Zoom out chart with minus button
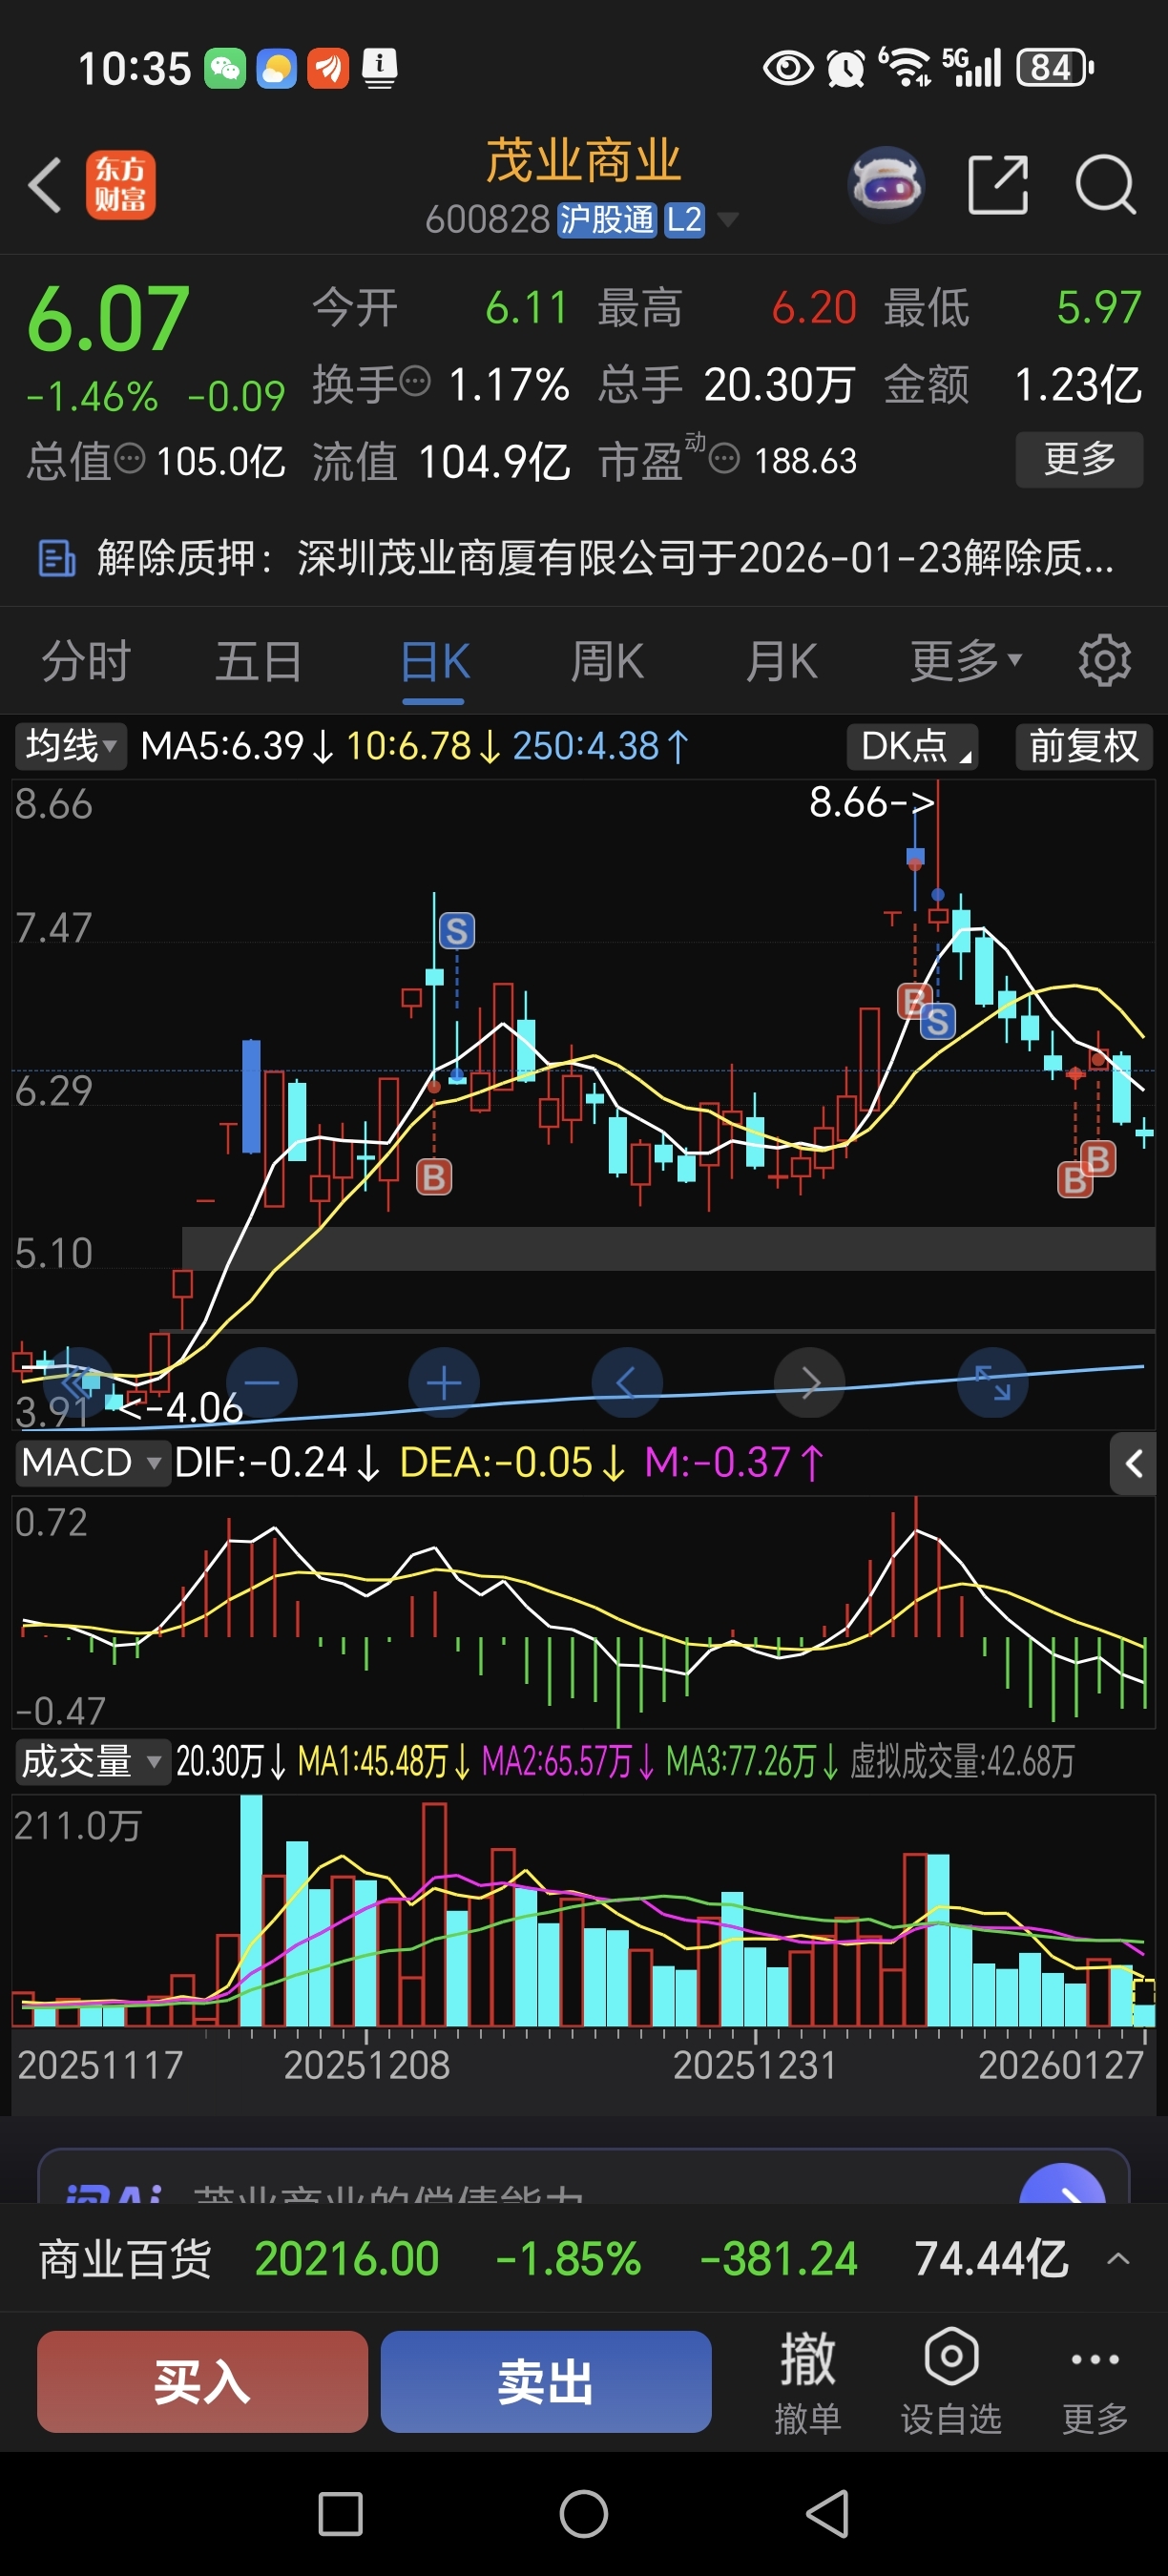This screenshot has width=1168, height=2576. (x=262, y=1383)
